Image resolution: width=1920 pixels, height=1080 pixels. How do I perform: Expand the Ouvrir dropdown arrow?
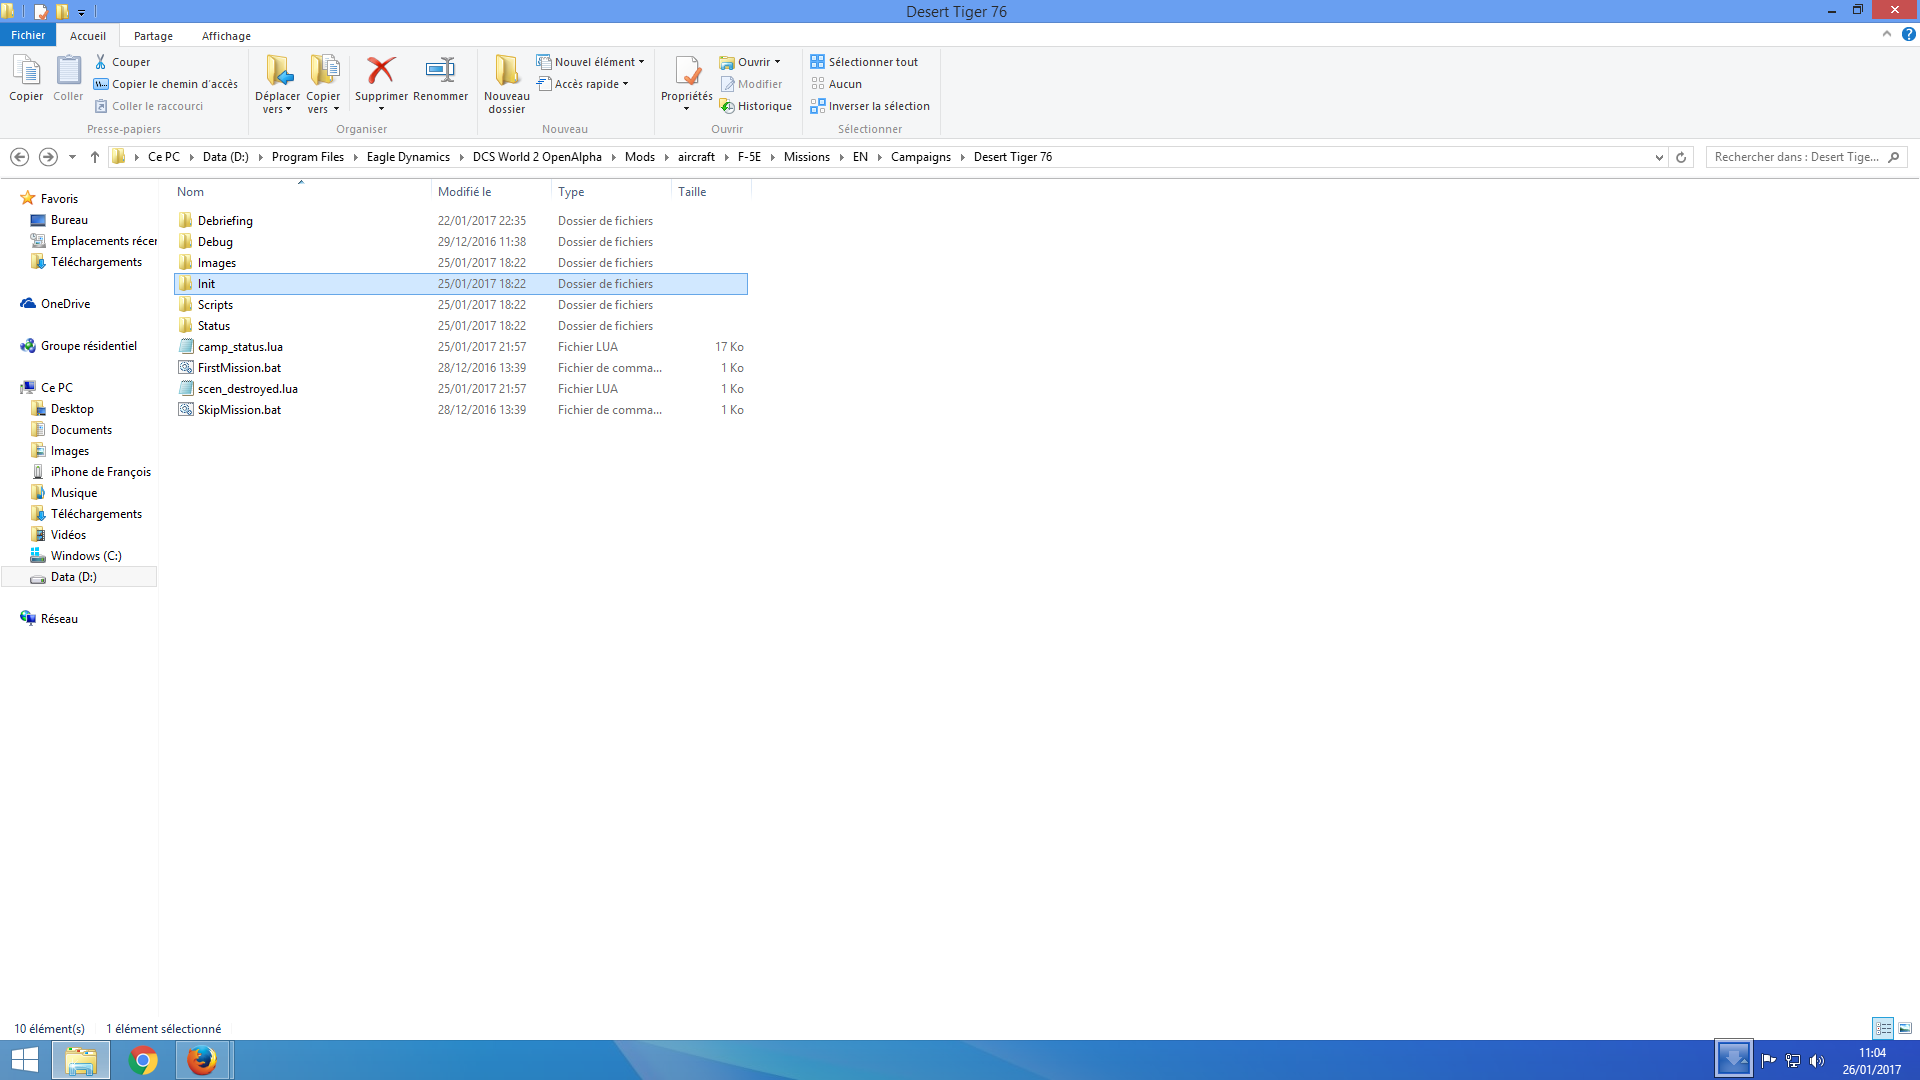(x=777, y=62)
